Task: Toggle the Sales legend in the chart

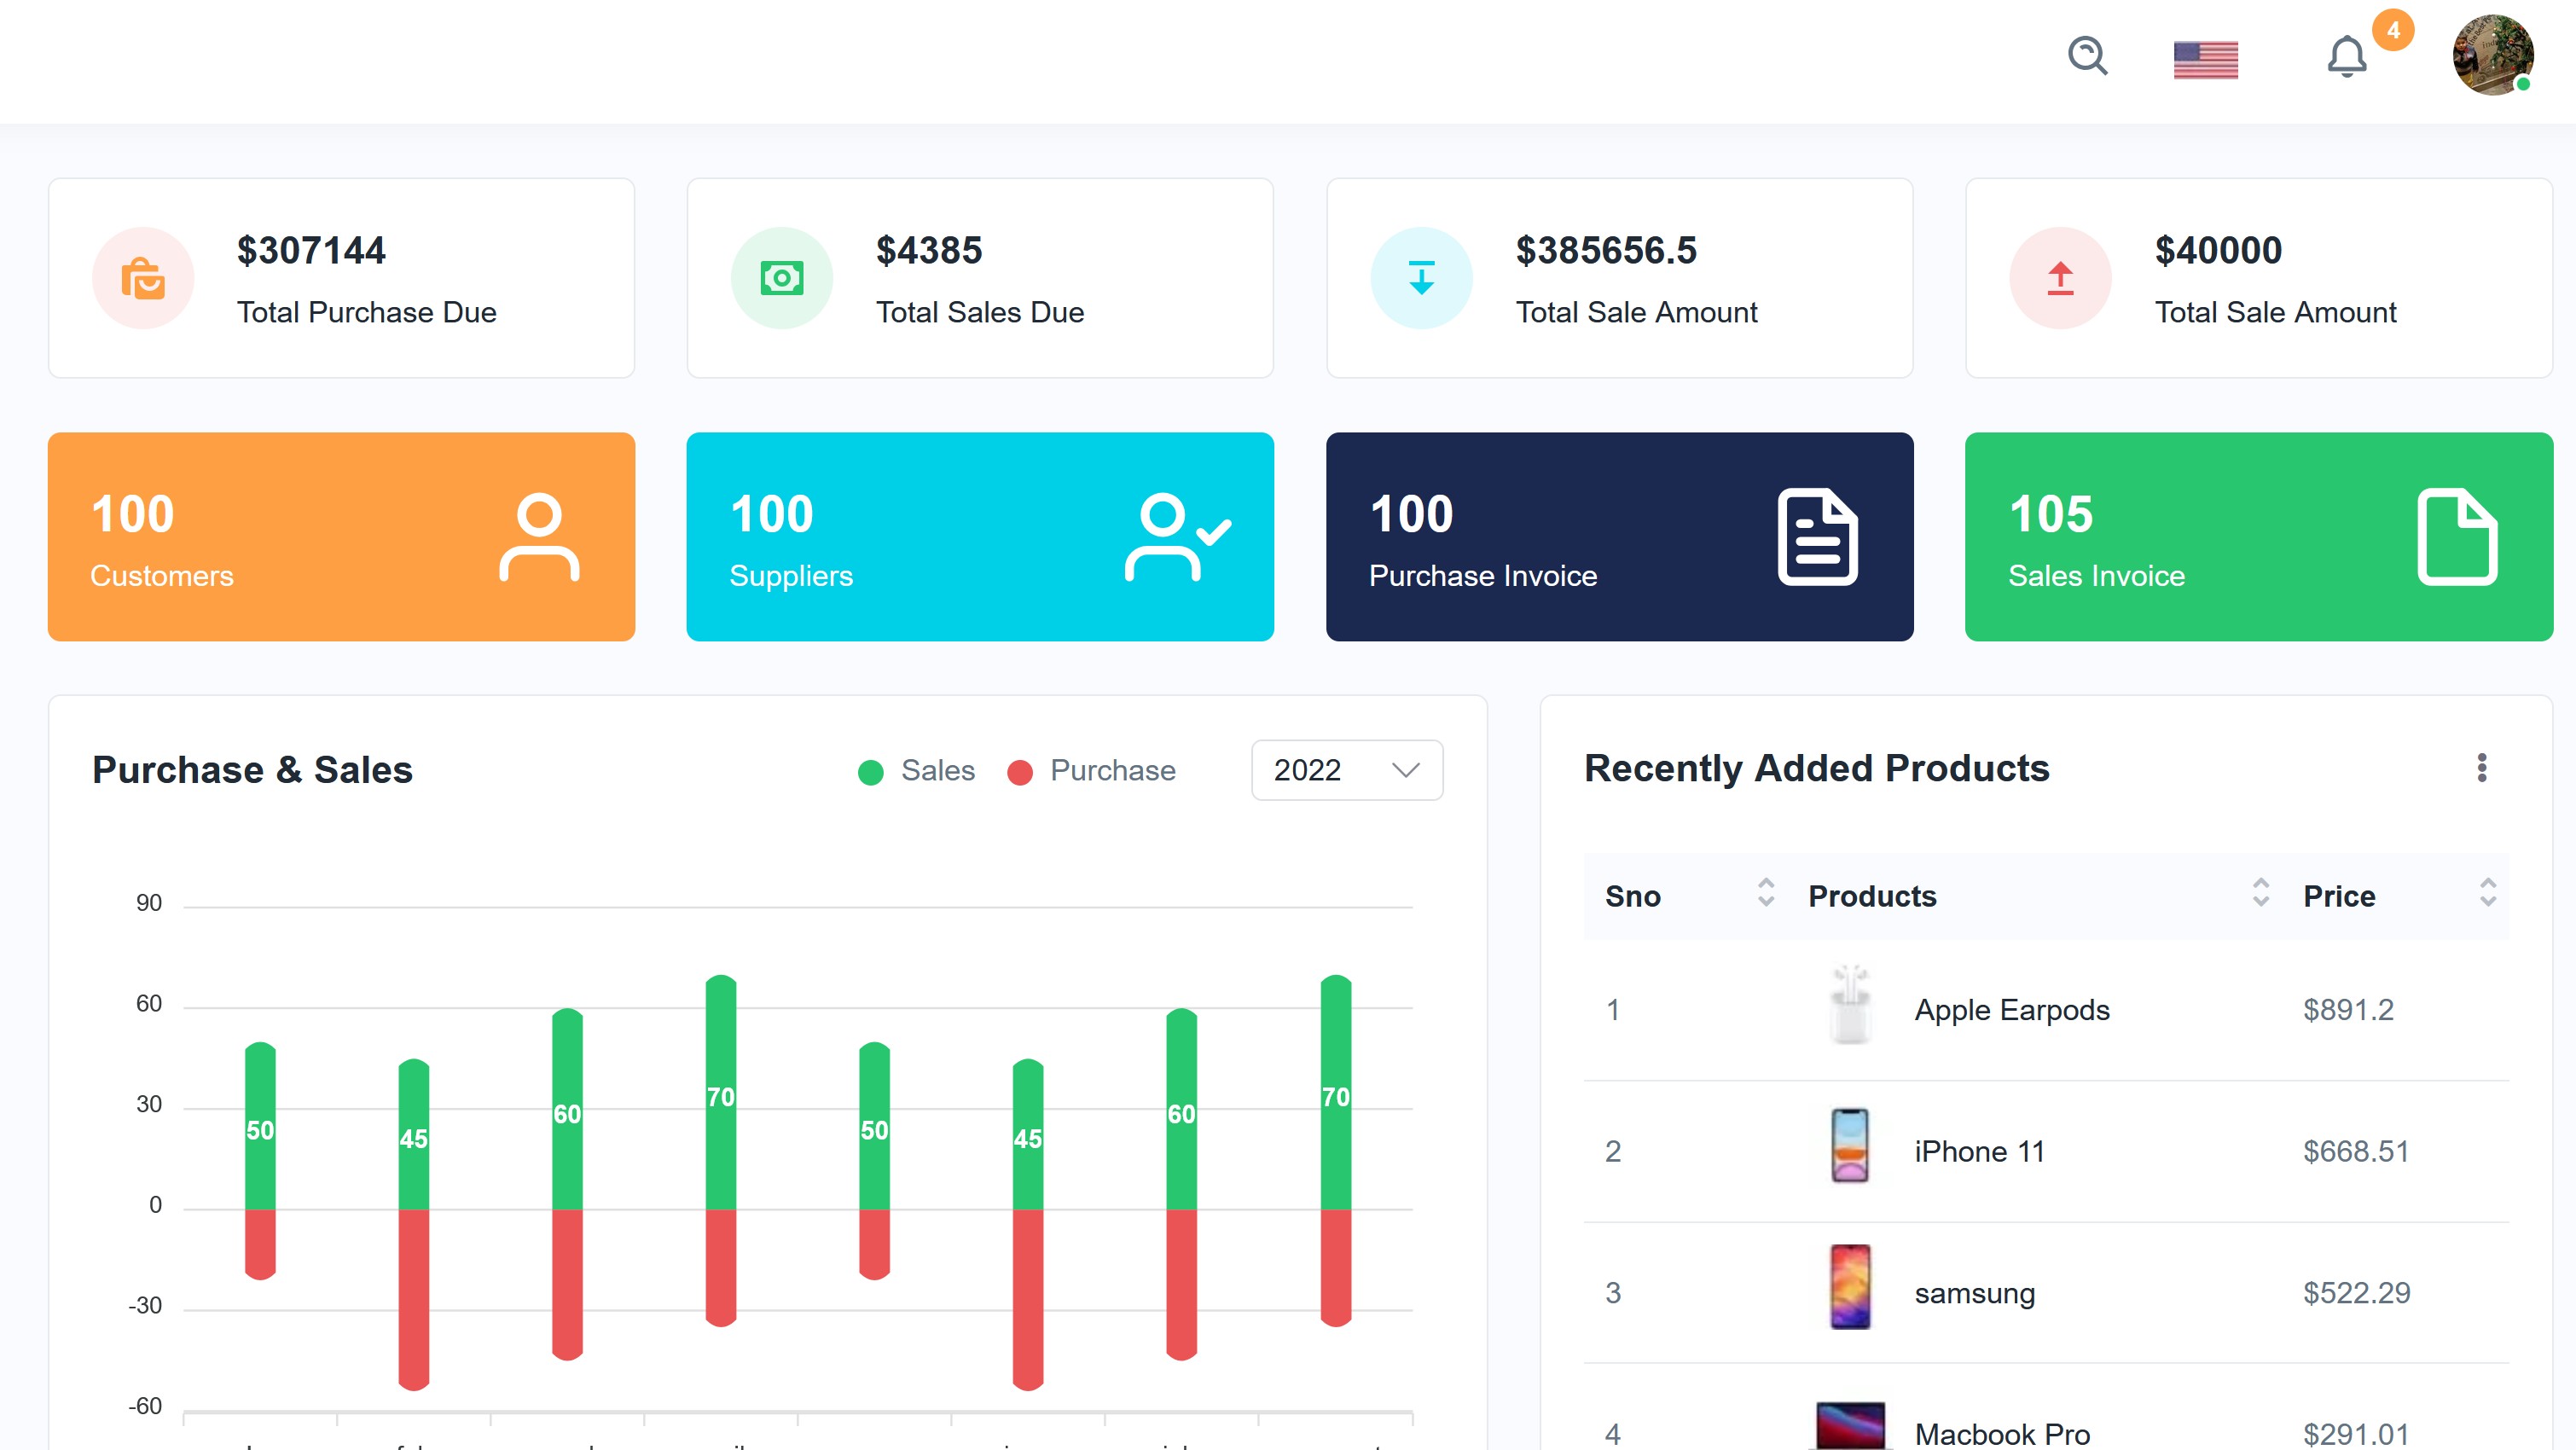Action: (917, 770)
